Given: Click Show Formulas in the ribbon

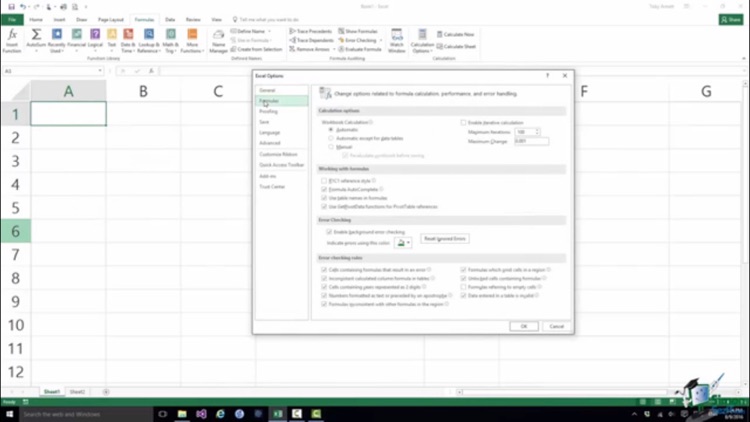Looking at the screenshot, I should [x=358, y=31].
